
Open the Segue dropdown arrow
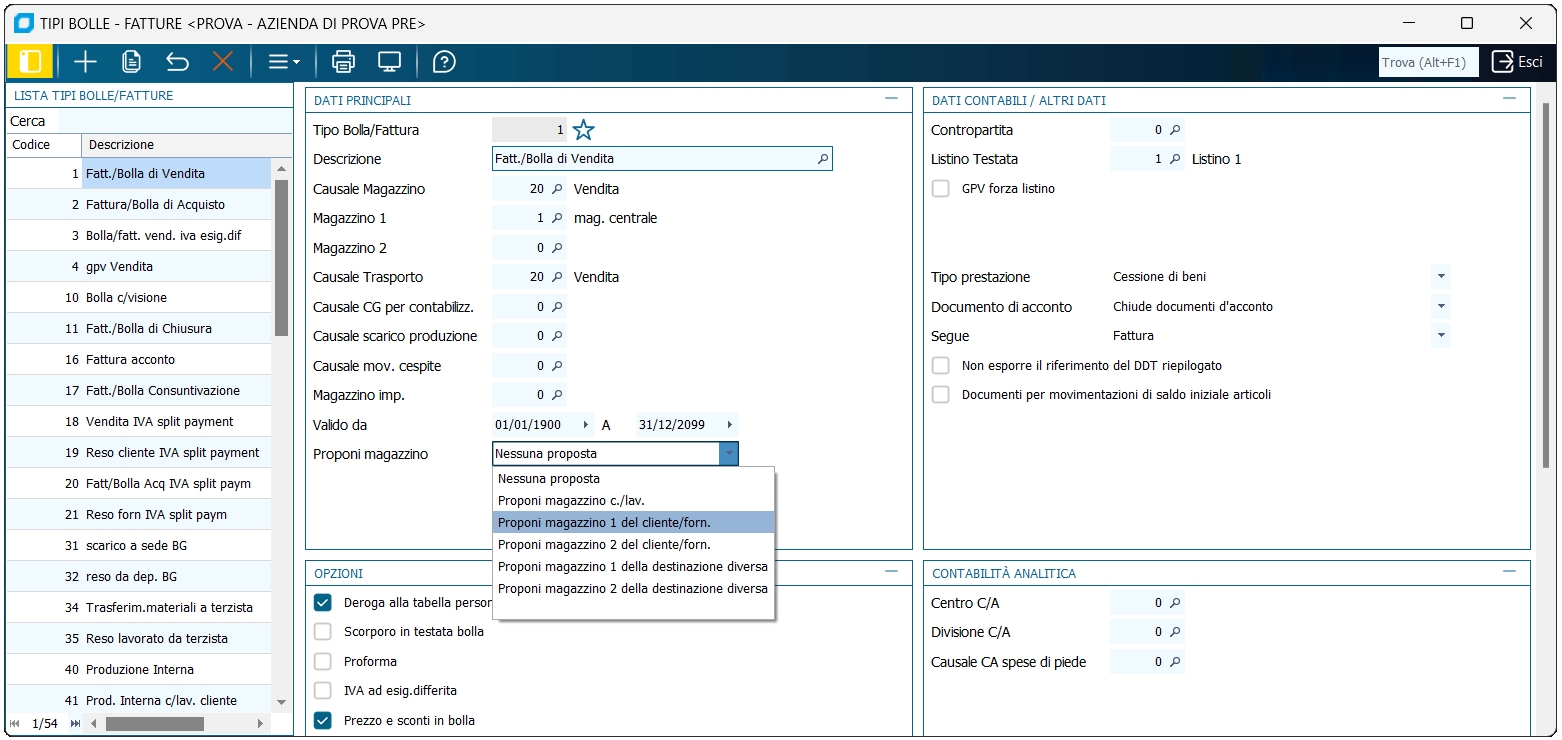pyautogui.click(x=1440, y=336)
